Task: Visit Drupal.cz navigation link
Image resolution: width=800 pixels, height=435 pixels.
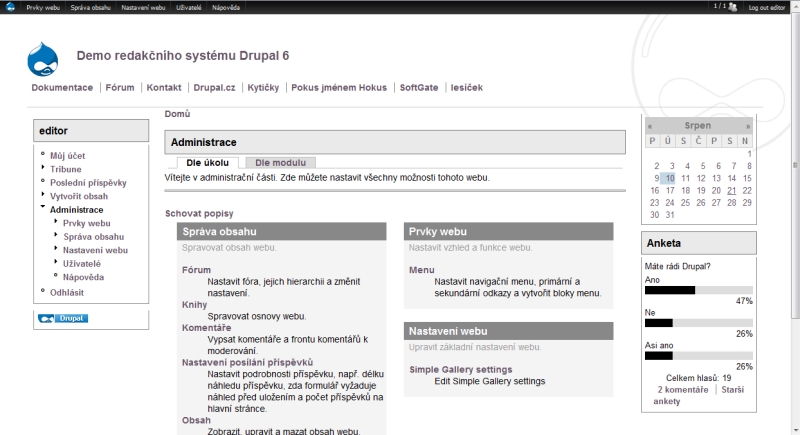Action: tap(214, 87)
